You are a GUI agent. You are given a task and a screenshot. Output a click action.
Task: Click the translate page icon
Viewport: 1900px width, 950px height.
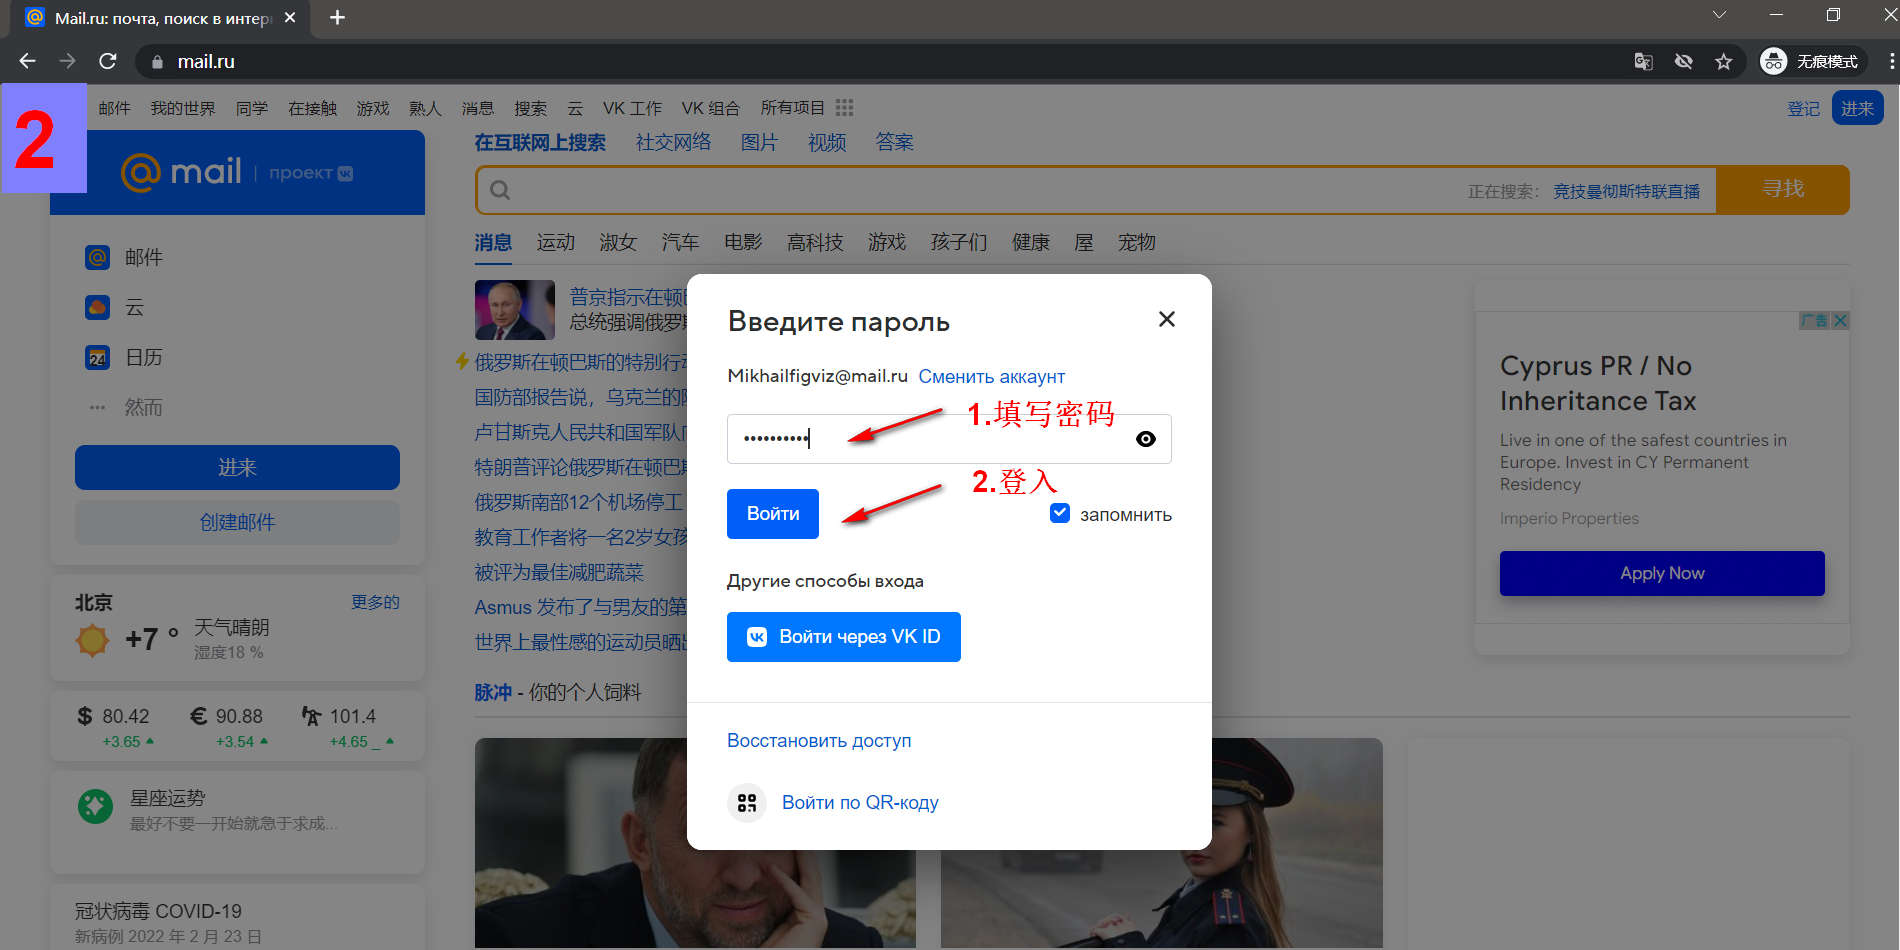[1643, 62]
